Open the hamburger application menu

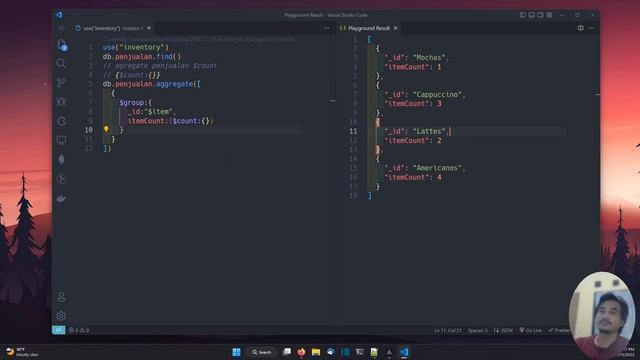pyautogui.click(x=61, y=28)
